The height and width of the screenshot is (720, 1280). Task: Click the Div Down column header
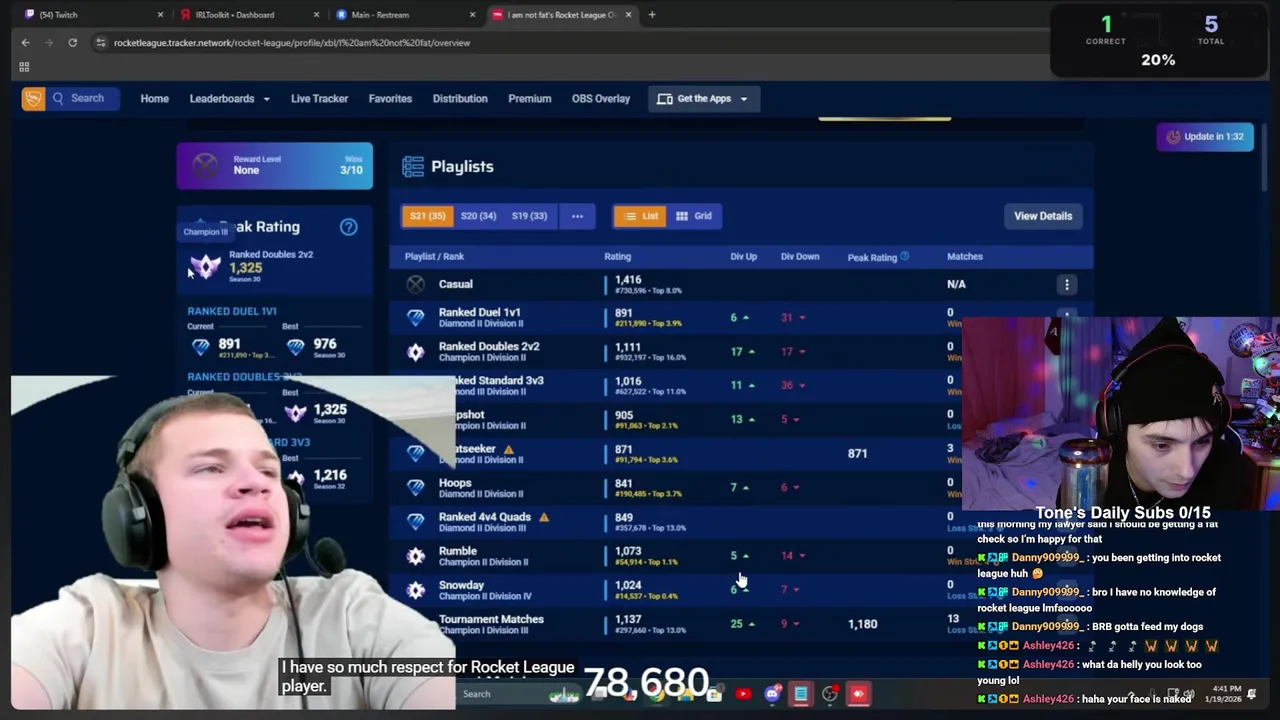click(x=800, y=256)
